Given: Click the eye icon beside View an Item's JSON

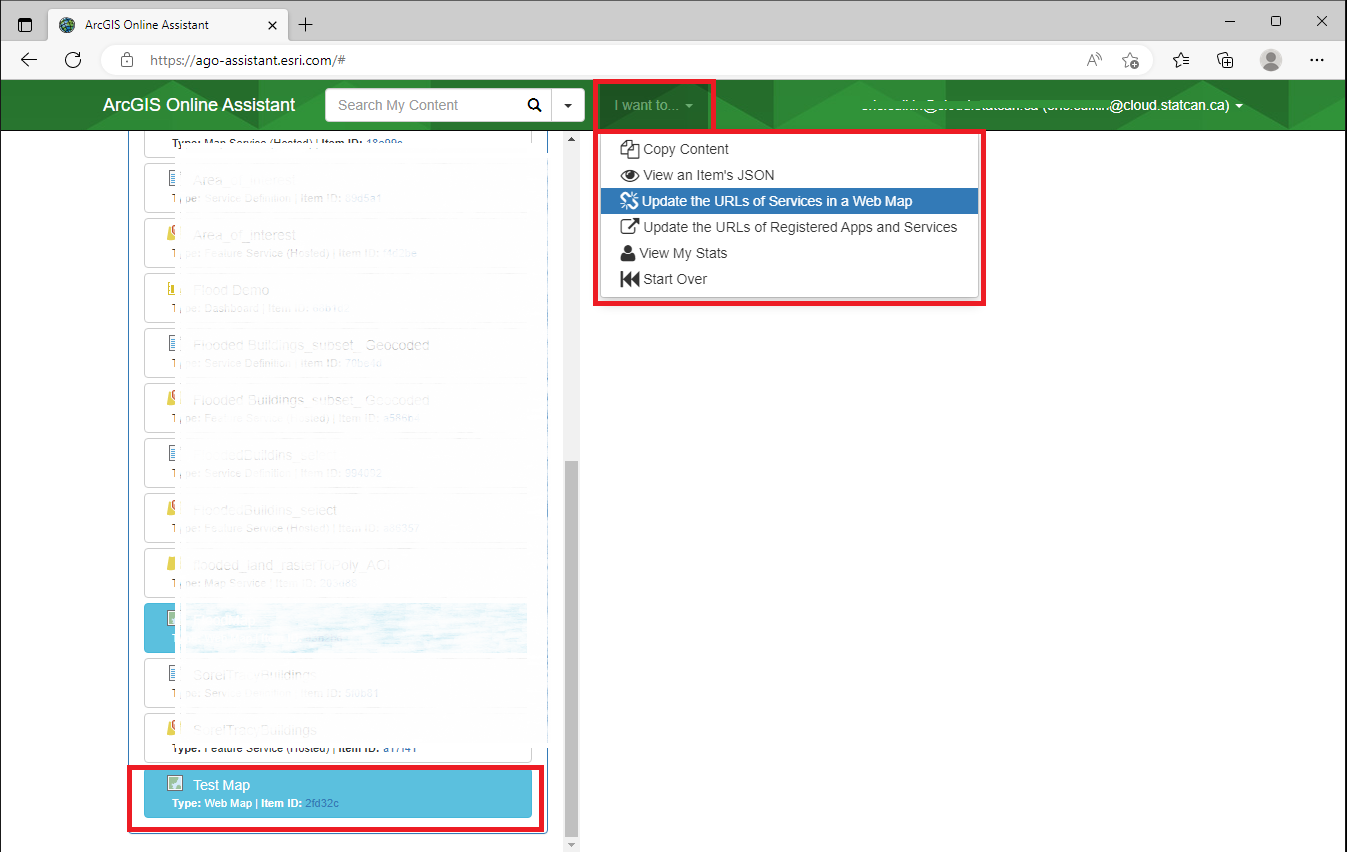Looking at the screenshot, I should click(x=629, y=175).
